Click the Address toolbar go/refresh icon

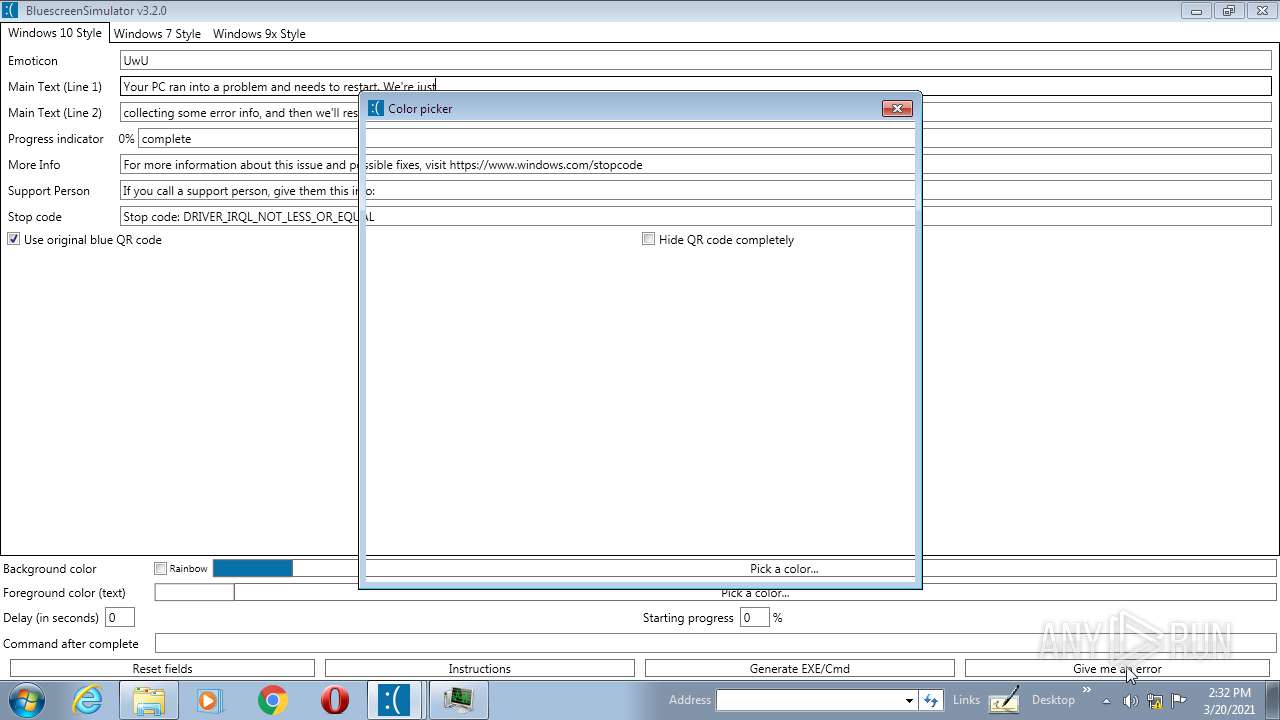pyautogui.click(x=931, y=700)
